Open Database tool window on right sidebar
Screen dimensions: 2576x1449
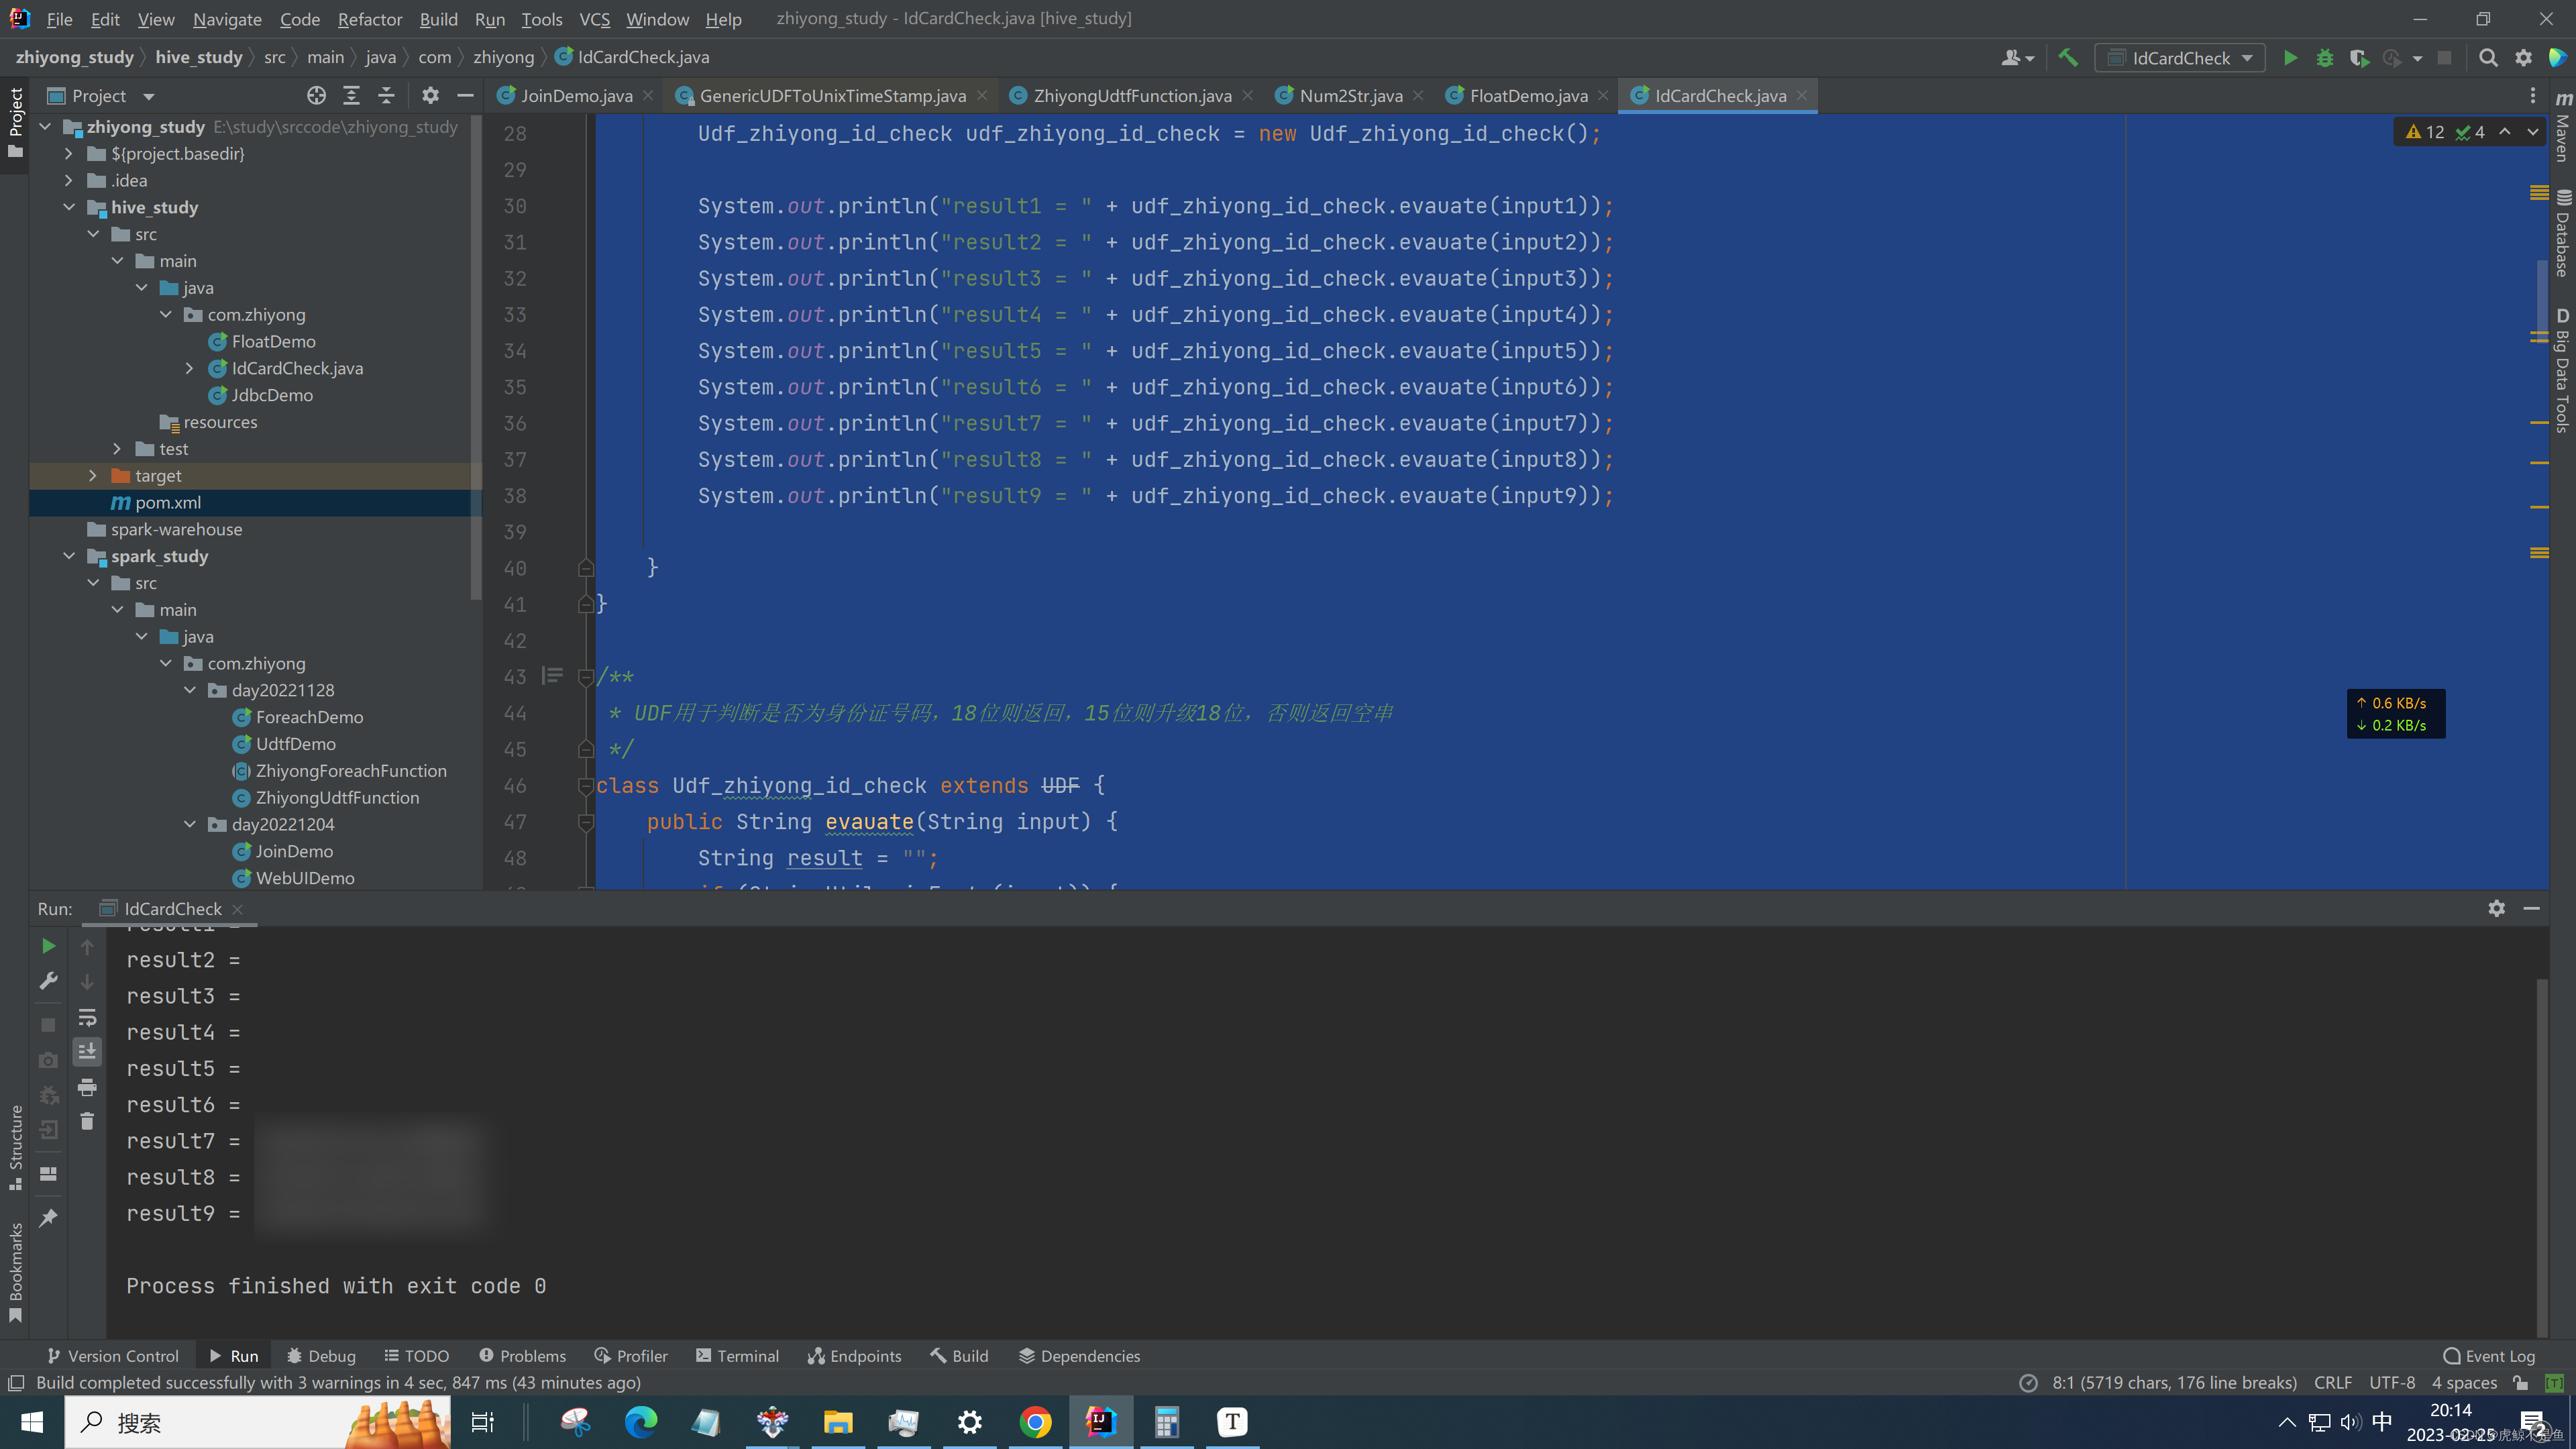[x=2563, y=232]
